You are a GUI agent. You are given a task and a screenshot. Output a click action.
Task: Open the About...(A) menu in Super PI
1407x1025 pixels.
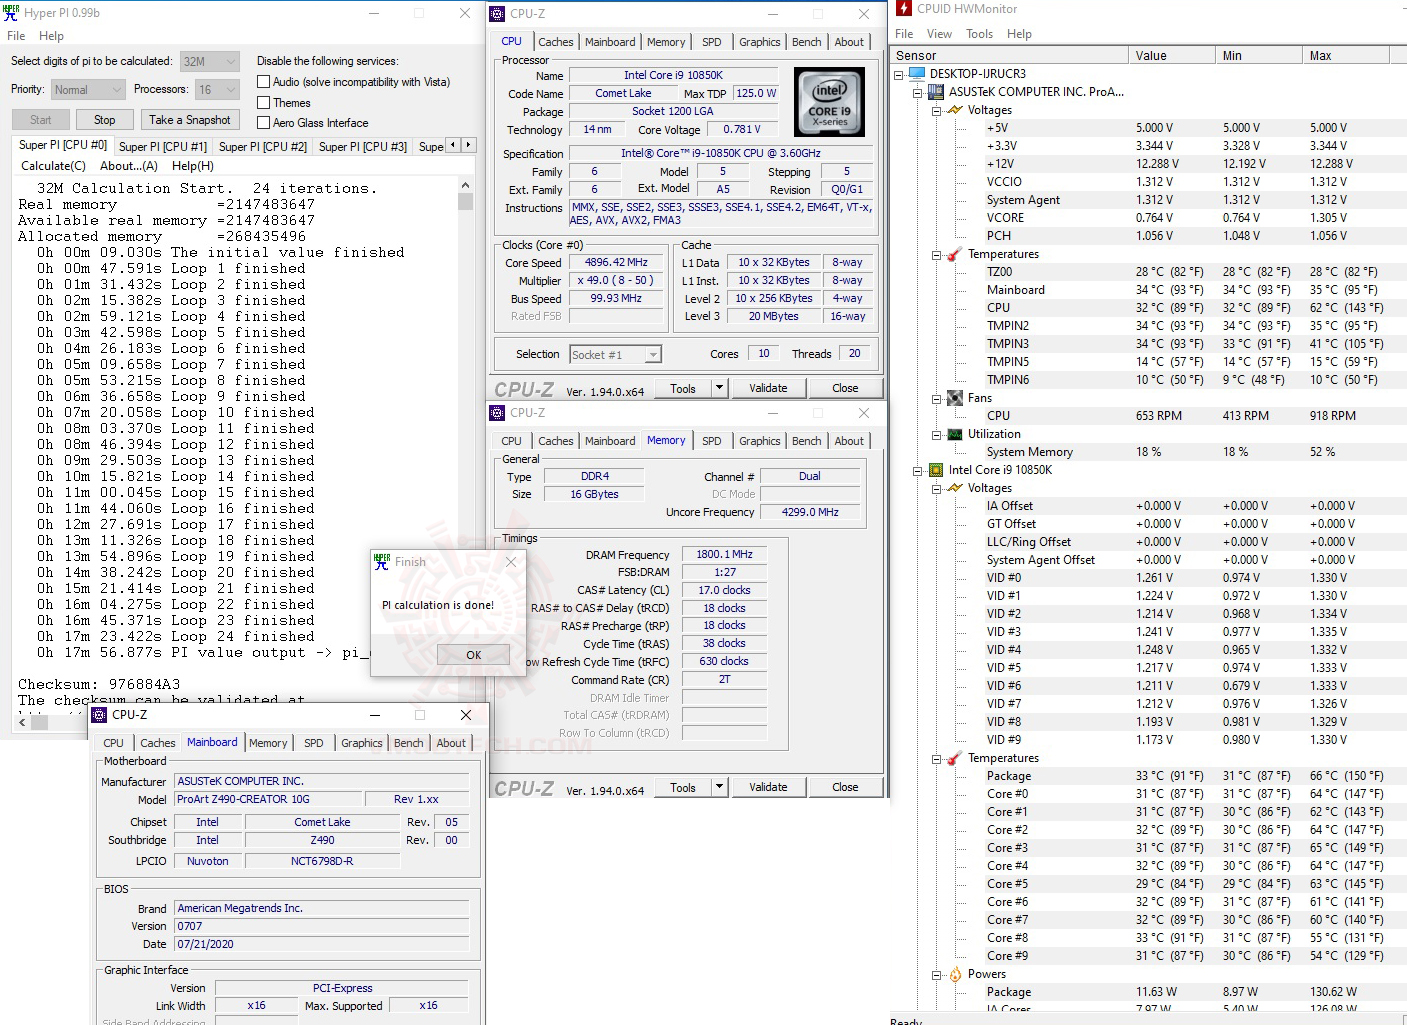pyautogui.click(x=129, y=166)
